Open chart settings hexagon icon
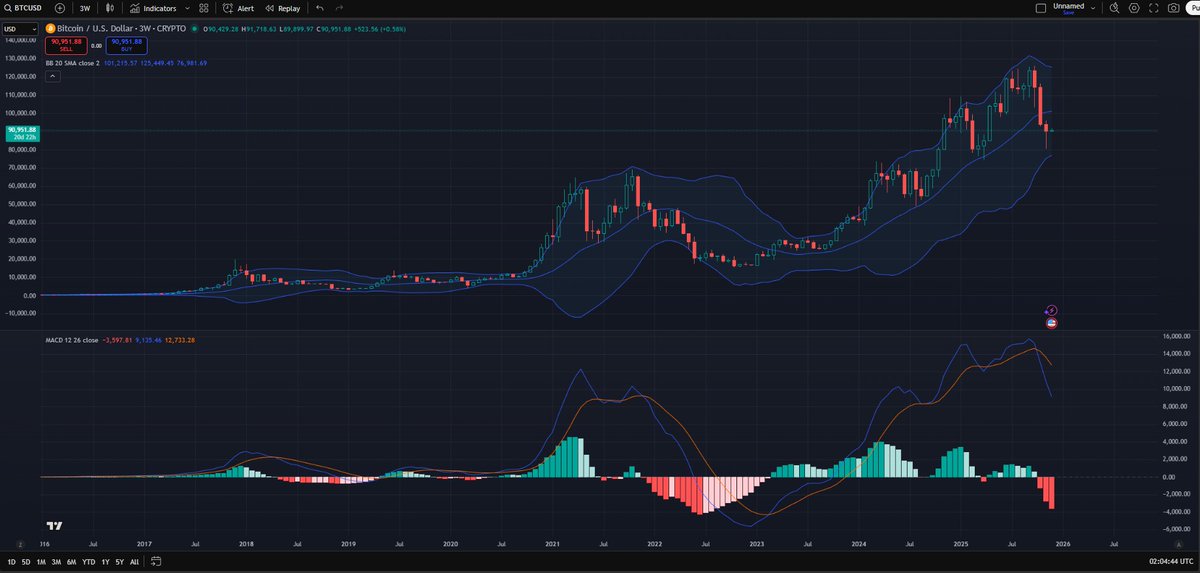The width and height of the screenshot is (1200, 573). [x=1133, y=7]
